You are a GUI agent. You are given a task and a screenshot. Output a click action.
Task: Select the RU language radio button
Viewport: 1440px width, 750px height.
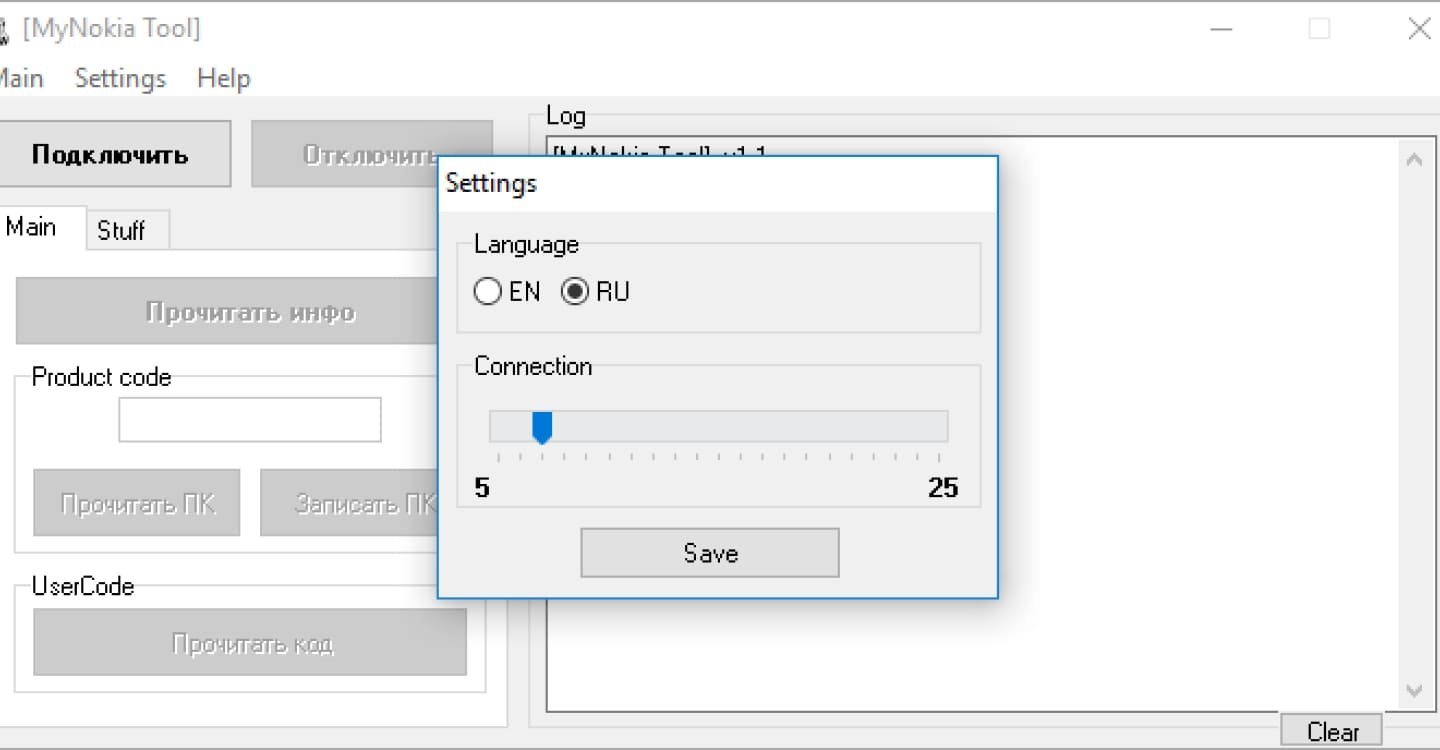coord(575,292)
